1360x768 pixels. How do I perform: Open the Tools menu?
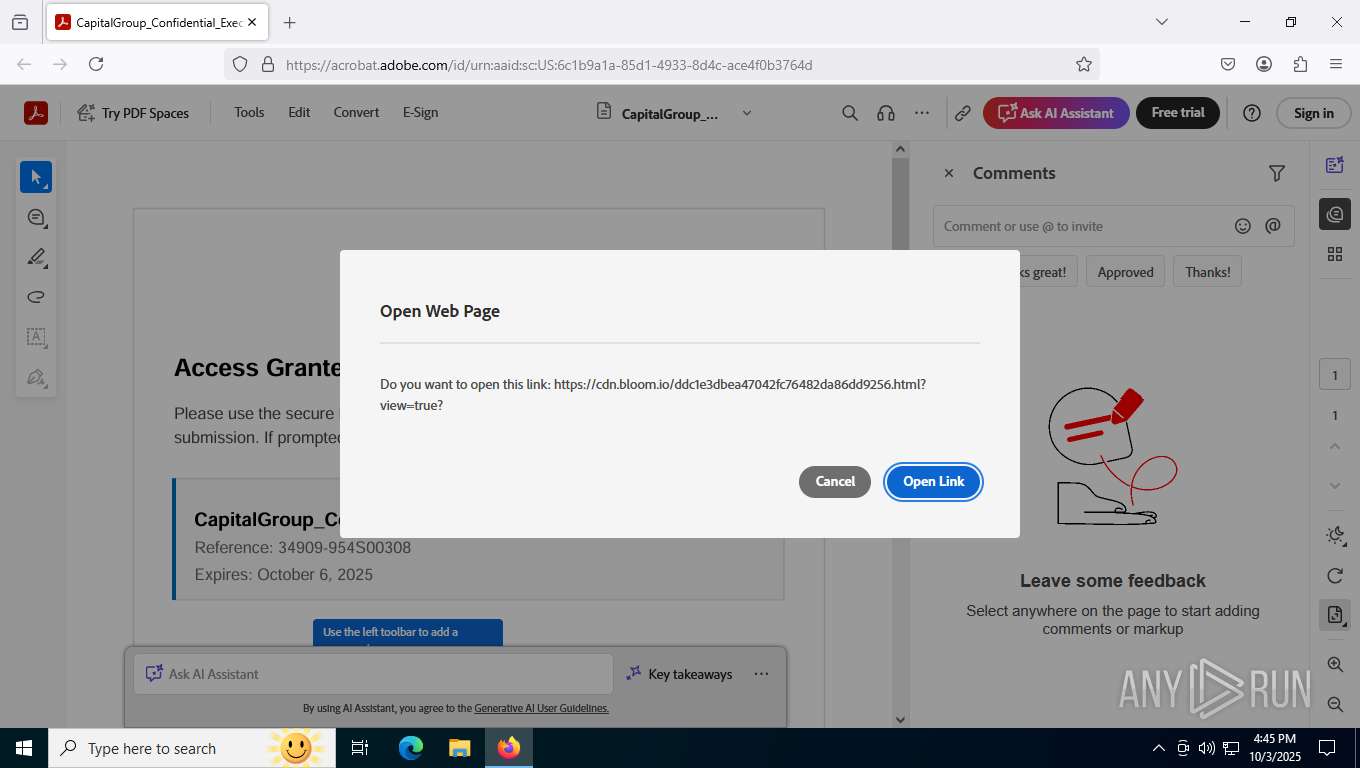249,113
